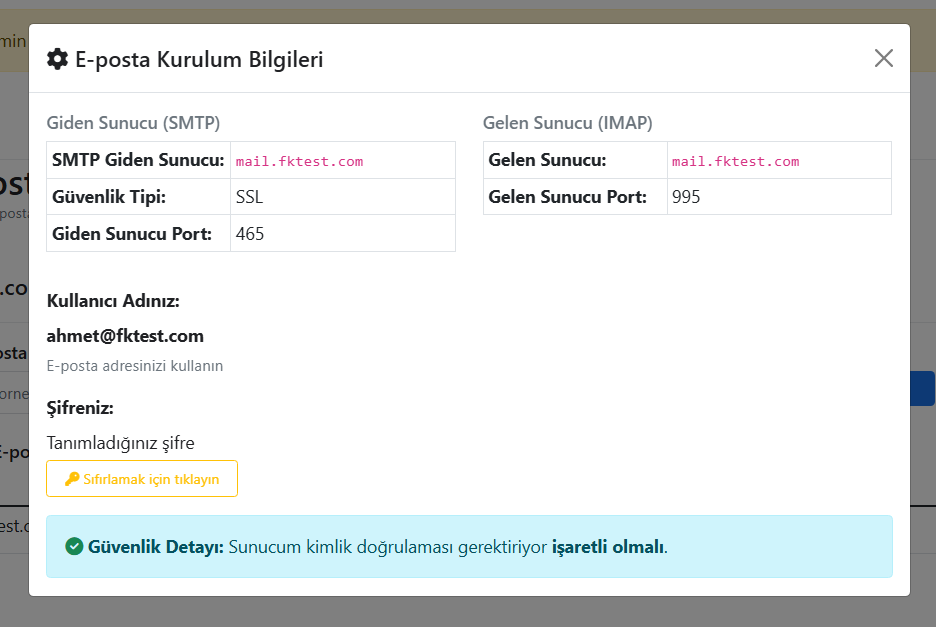
Task: Click the Şifreniz label
Action: click(80, 408)
